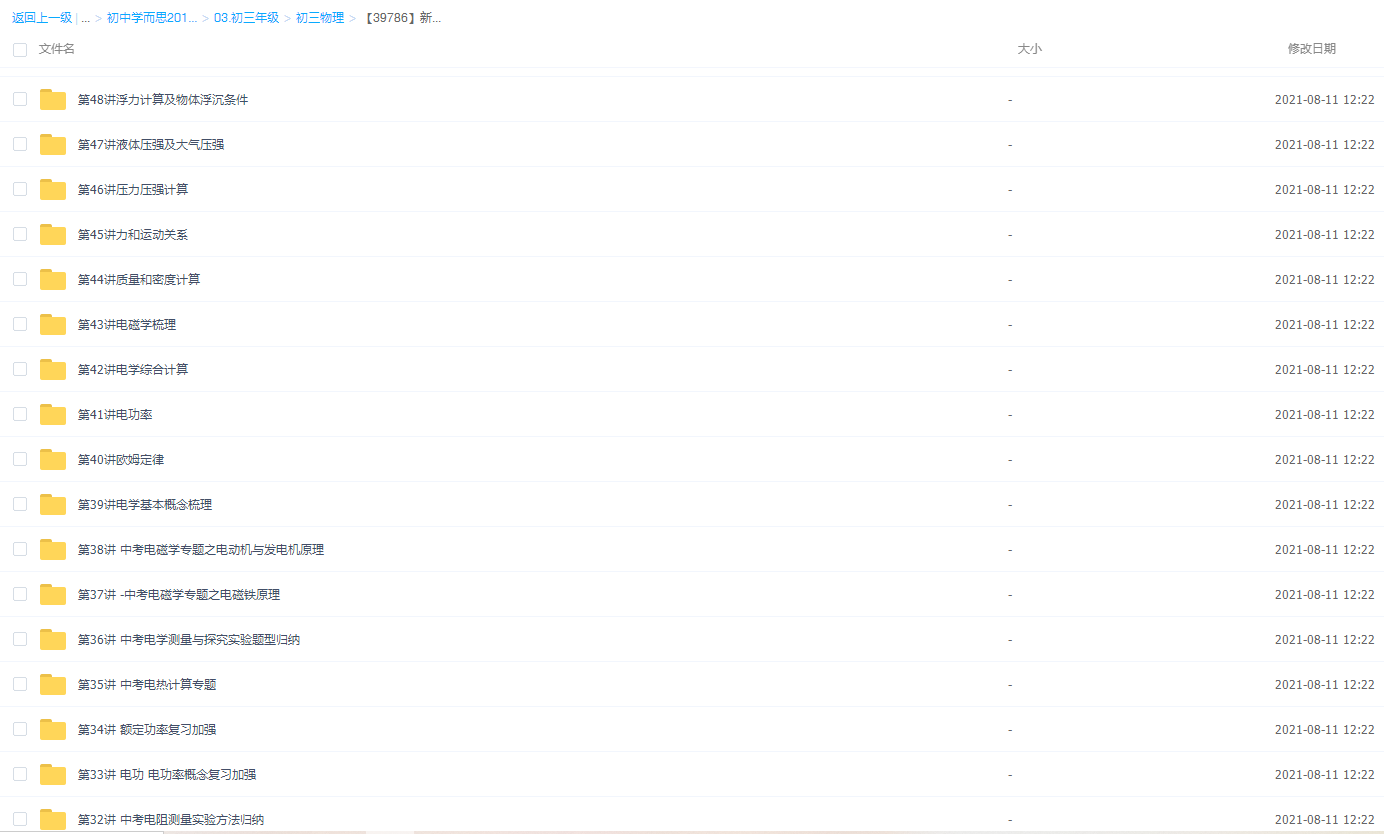Click folder icon beside 第40讲欧姆定律
This screenshot has width=1384, height=834.
(x=53, y=459)
